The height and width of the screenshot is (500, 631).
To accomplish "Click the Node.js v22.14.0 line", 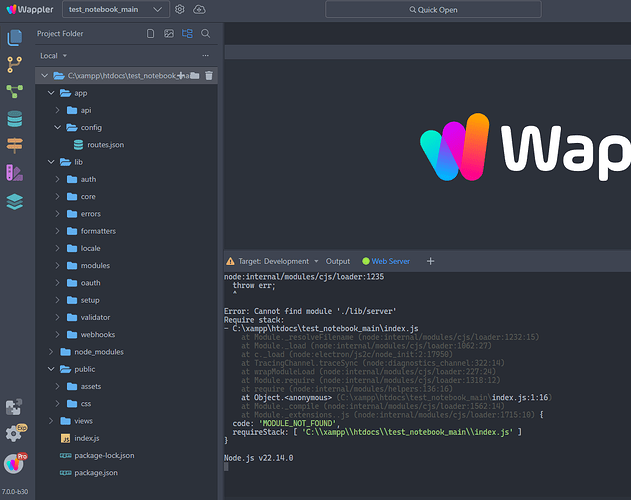I will (259, 458).
